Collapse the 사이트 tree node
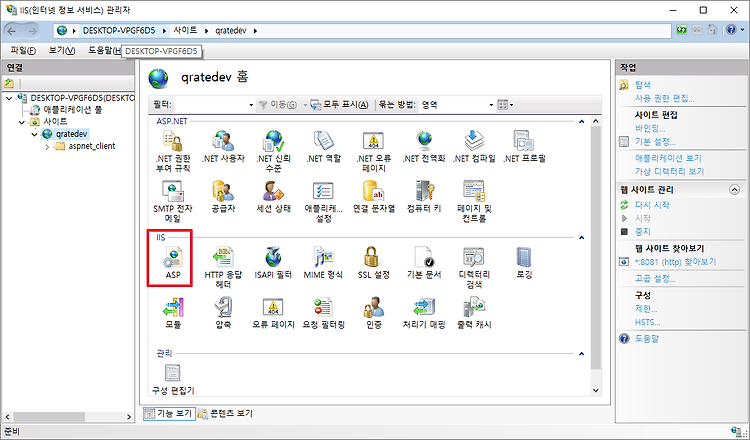The width and height of the screenshot is (750, 440). pos(22,122)
